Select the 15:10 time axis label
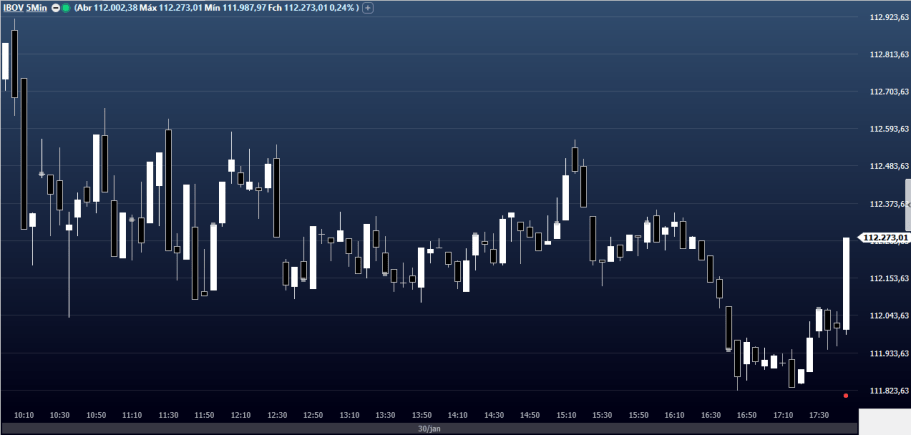Viewport: 911px width, 435px height. coord(566,414)
